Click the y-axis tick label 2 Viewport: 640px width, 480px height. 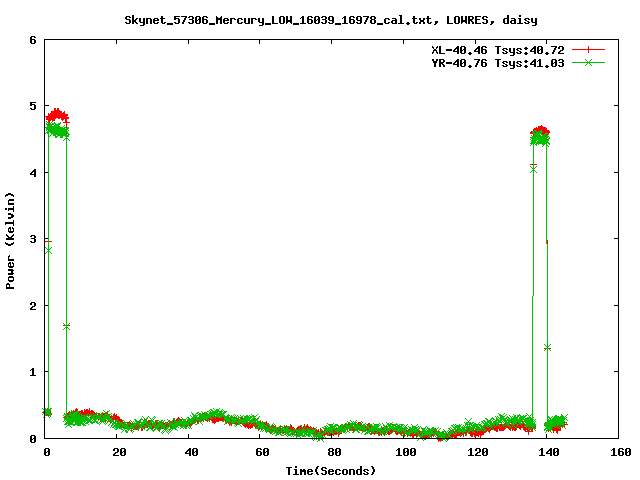tap(33, 306)
